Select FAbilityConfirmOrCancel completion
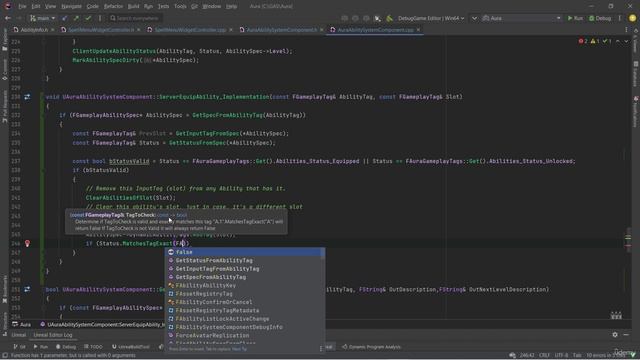 point(245,302)
